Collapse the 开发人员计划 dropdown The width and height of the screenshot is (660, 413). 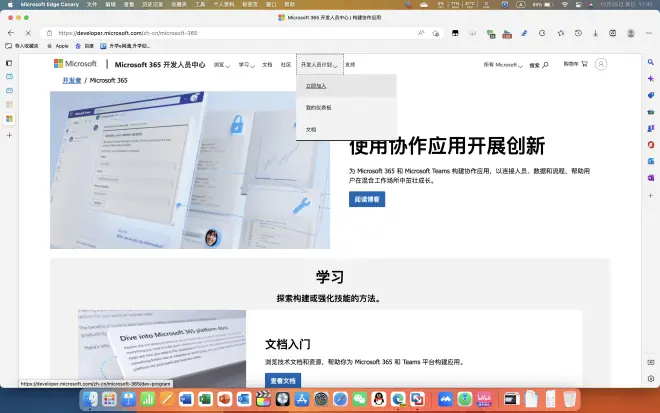[319, 64]
